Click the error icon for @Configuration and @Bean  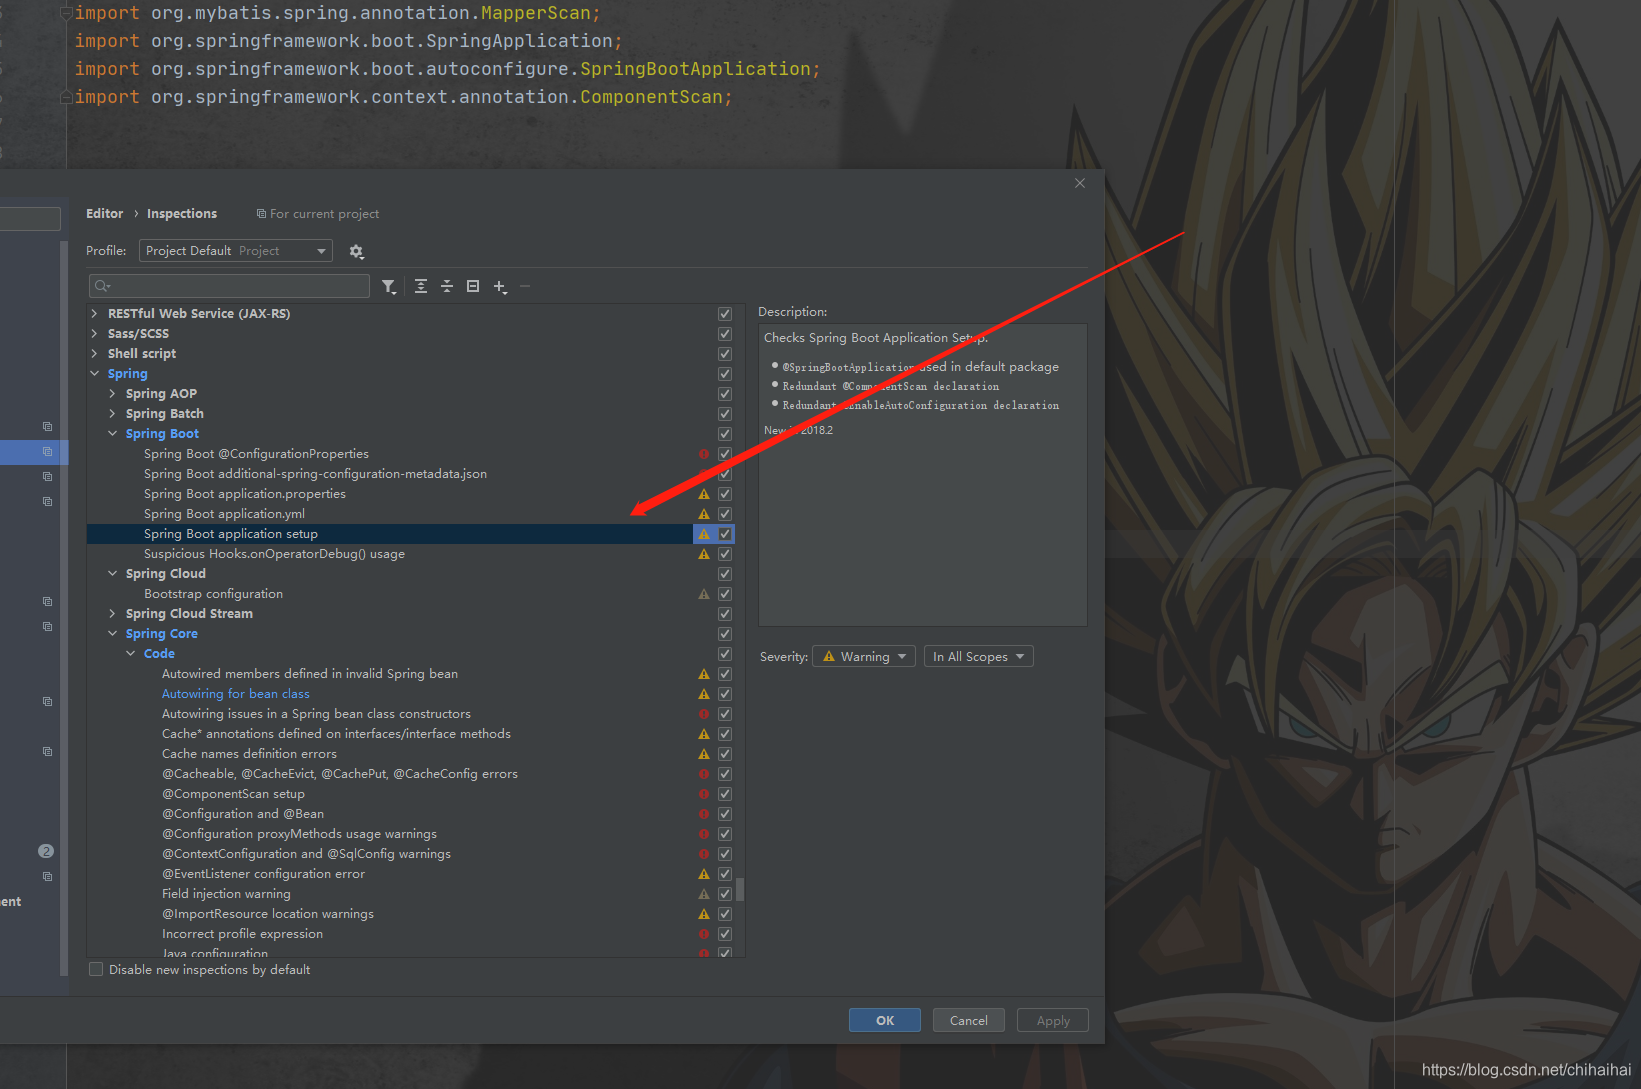704,814
